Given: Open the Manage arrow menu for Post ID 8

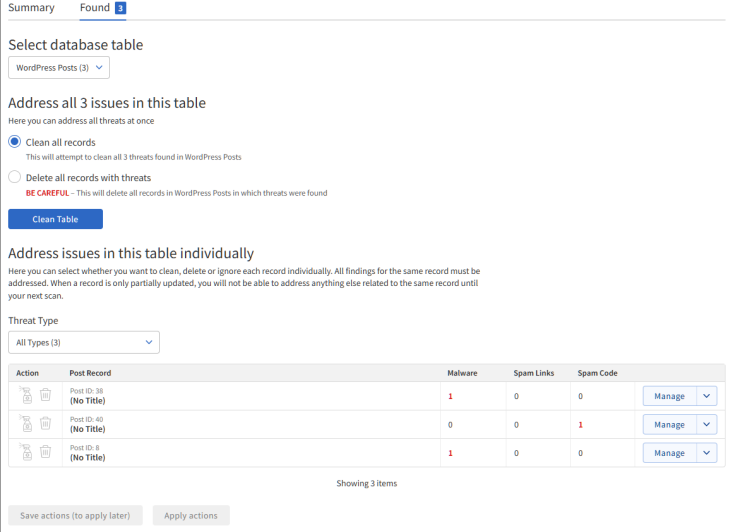Looking at the screenshot, I should coord(707,453).
